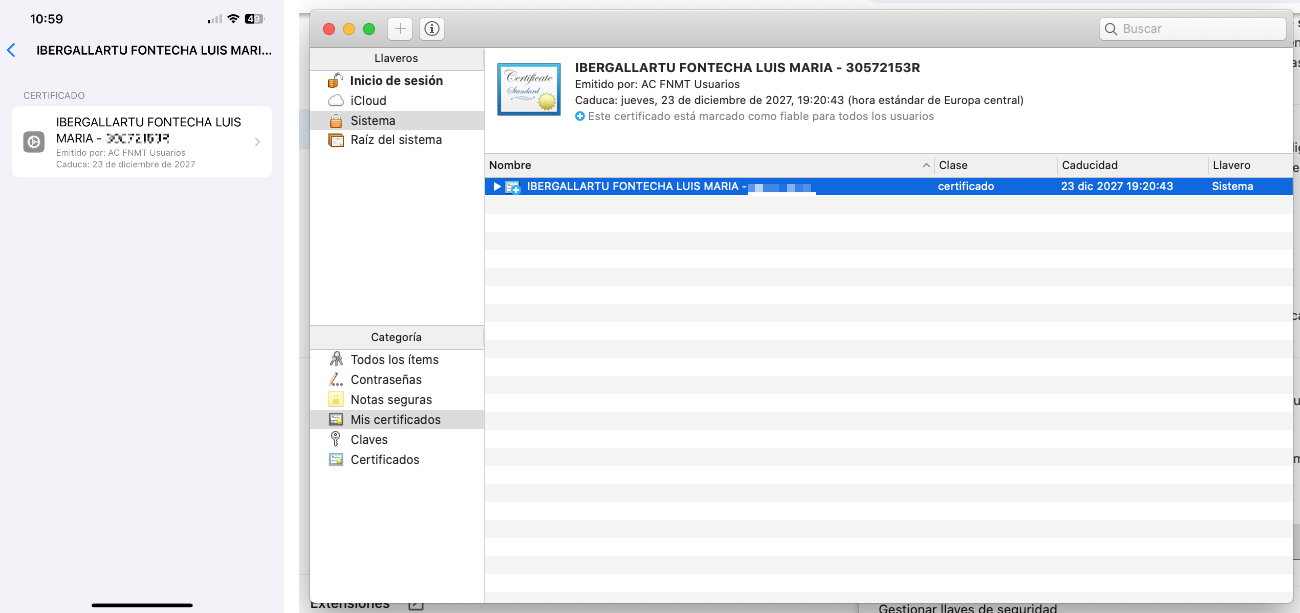The image size is (1300, 613).
Task: Click the "certificado" cell in Clase column
Action: coord(966,186)
